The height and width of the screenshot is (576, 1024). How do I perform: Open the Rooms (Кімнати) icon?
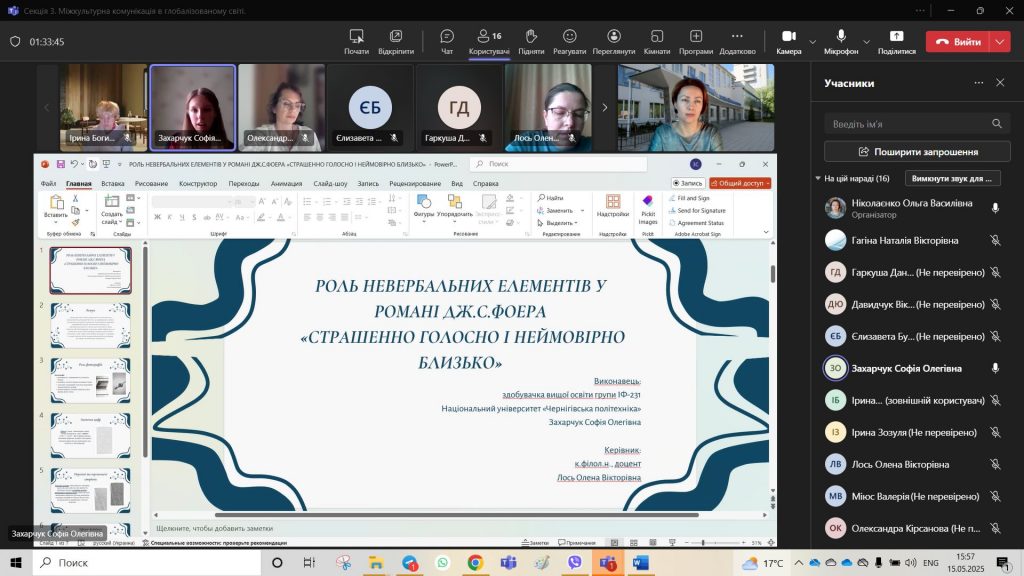(656, 41)
